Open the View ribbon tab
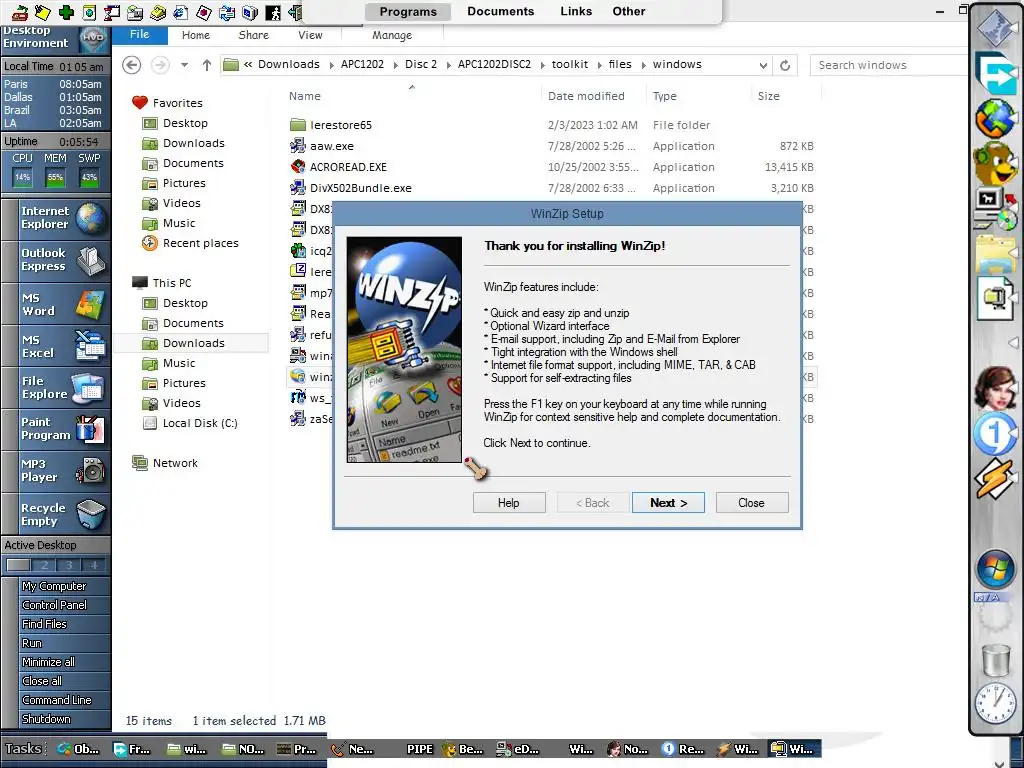1024x768 pixels. point(310,35)
